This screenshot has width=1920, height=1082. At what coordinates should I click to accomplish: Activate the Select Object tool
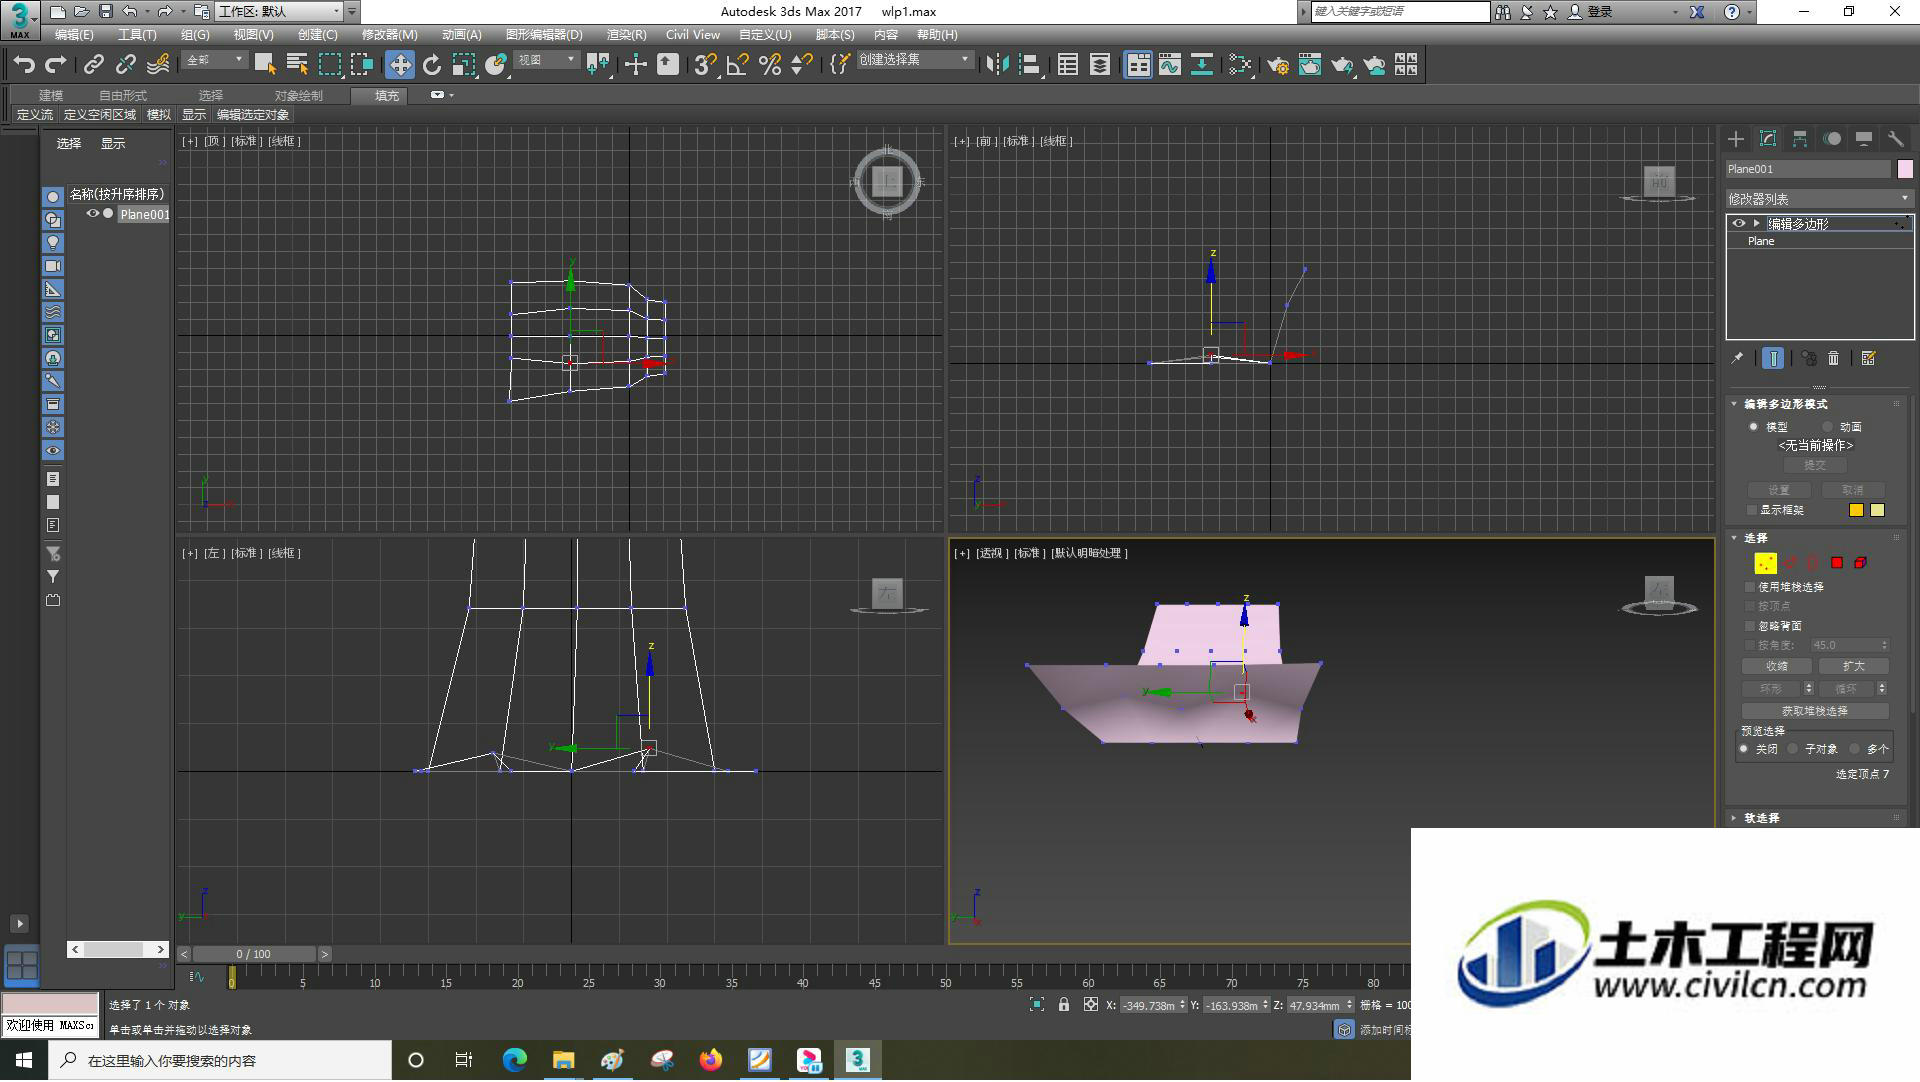265,65
